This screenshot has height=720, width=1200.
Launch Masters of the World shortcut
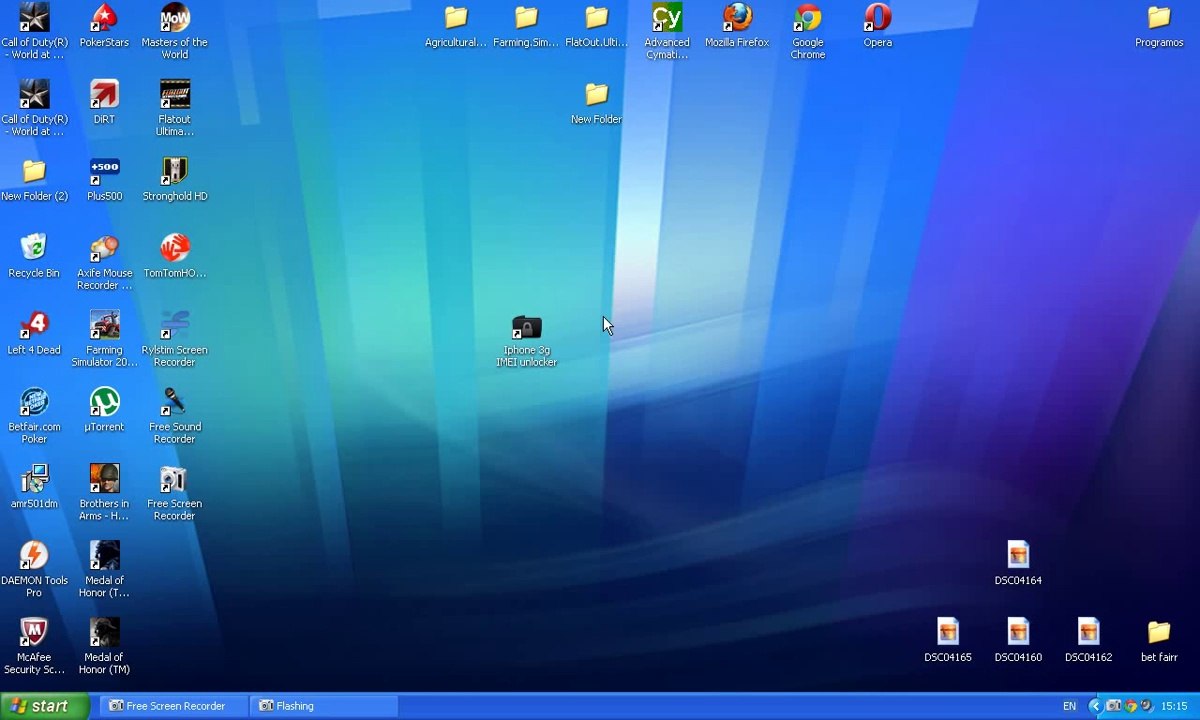174,18
